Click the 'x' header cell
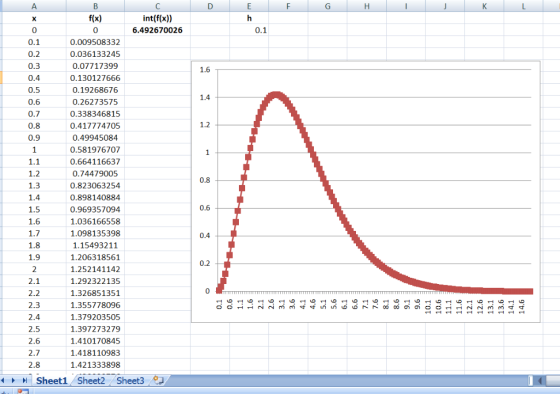 tap(34, 18)
